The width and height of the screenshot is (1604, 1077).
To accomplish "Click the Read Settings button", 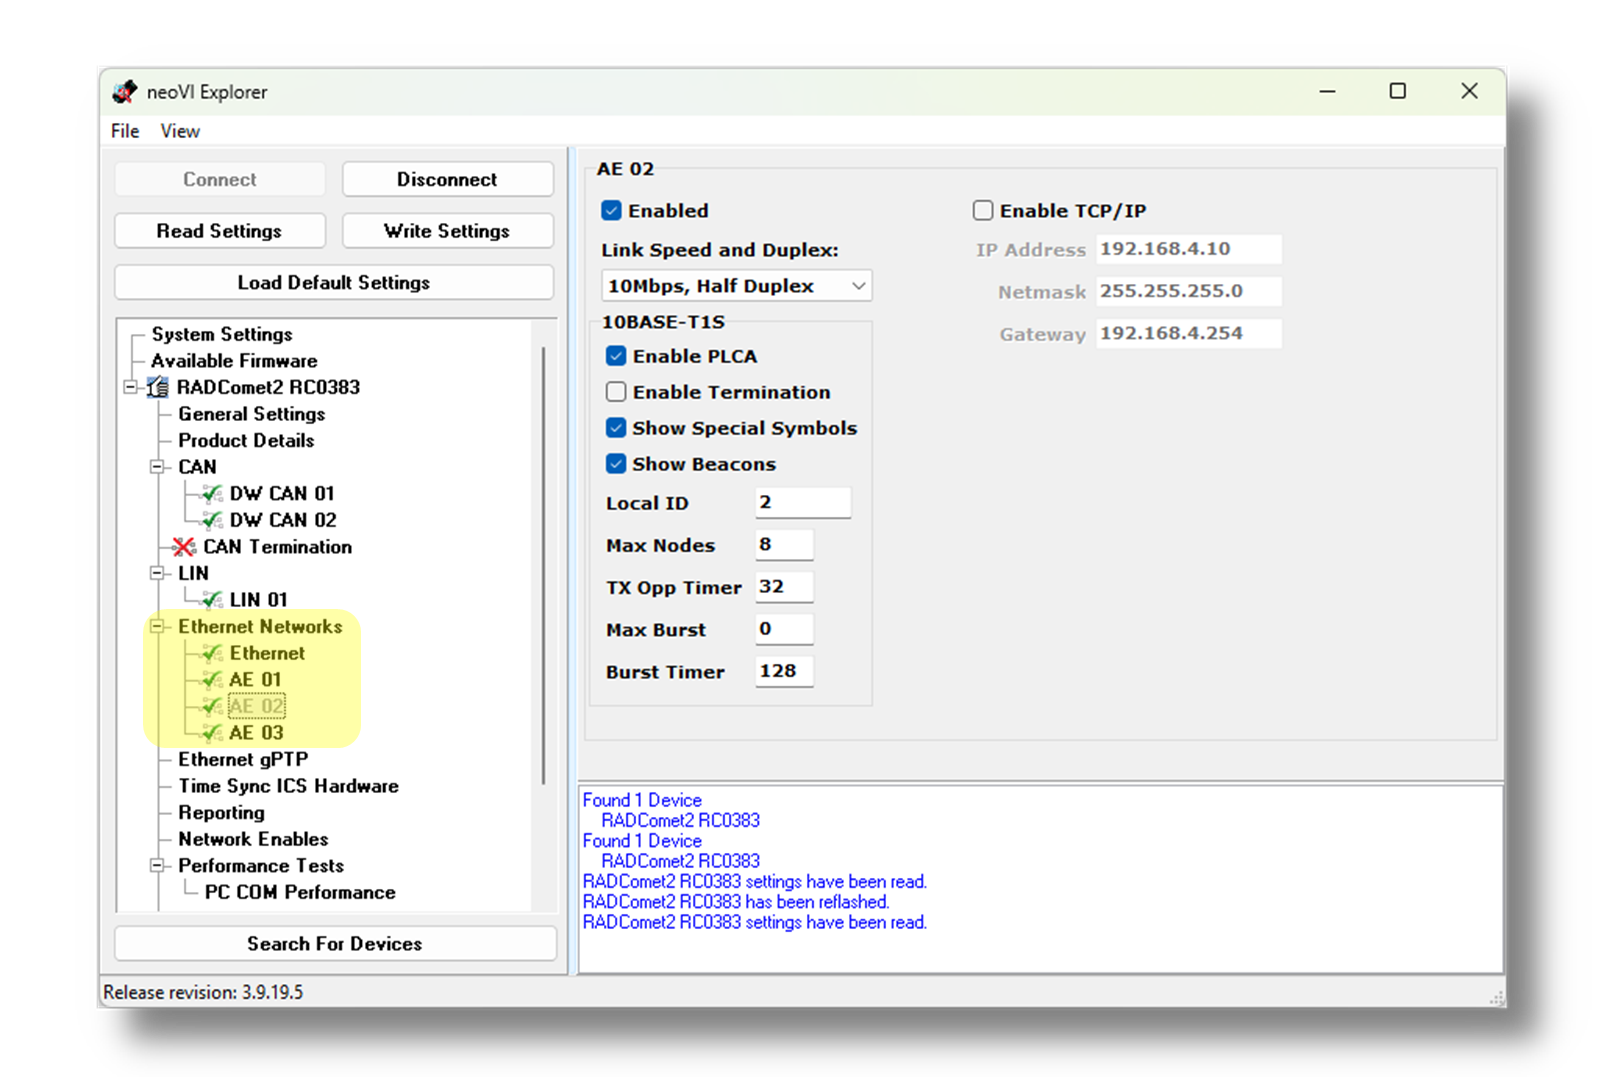I will [x=219, y=231].
